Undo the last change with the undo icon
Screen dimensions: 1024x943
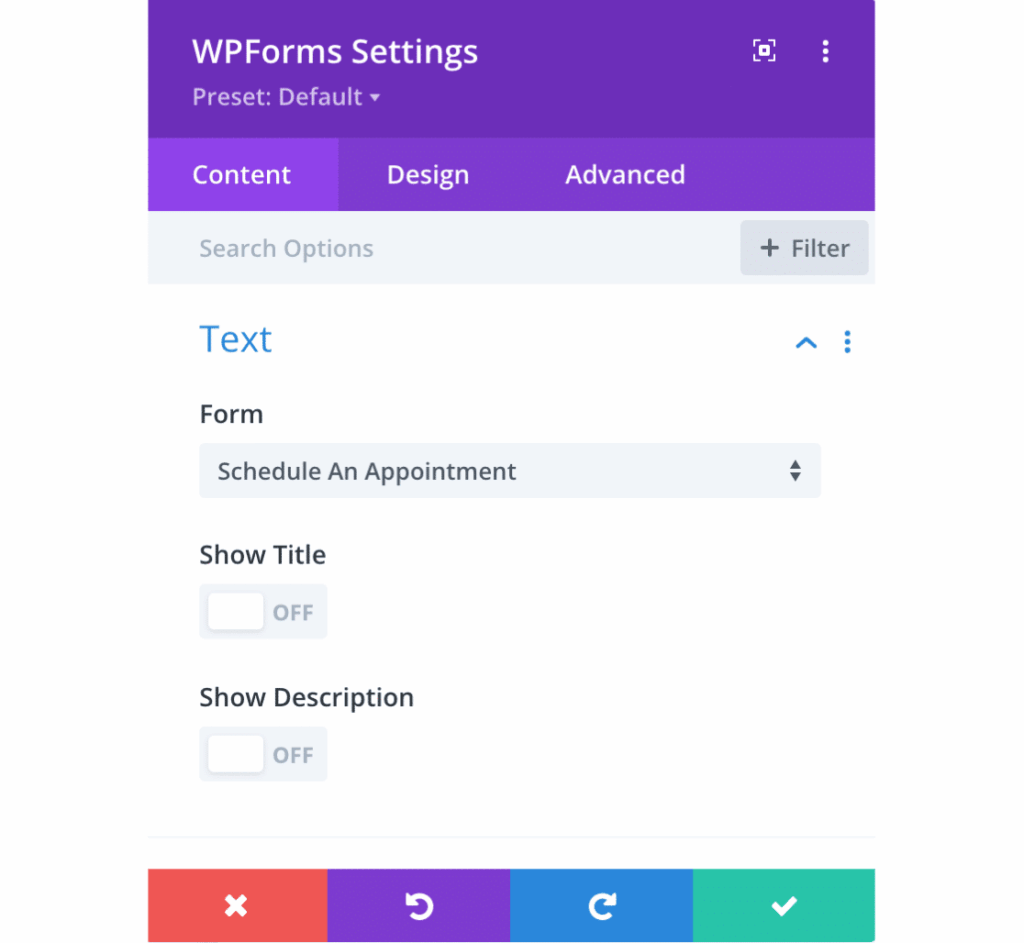point(419,905)
